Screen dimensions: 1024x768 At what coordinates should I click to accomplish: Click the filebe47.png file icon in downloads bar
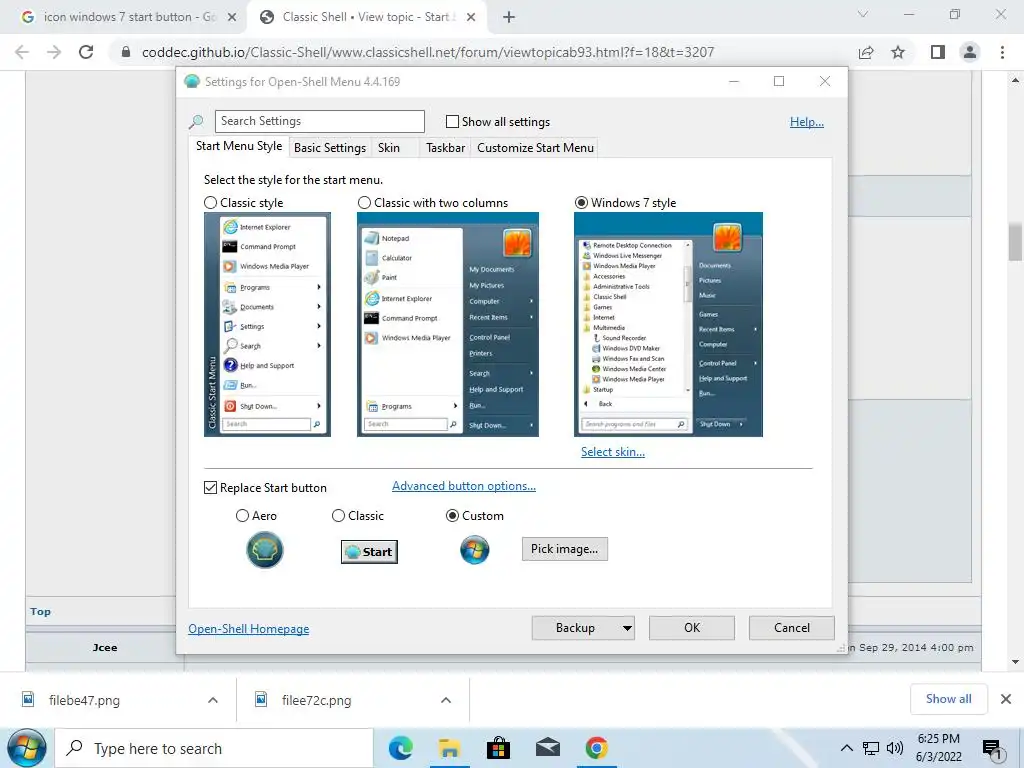tap(28, 699)
